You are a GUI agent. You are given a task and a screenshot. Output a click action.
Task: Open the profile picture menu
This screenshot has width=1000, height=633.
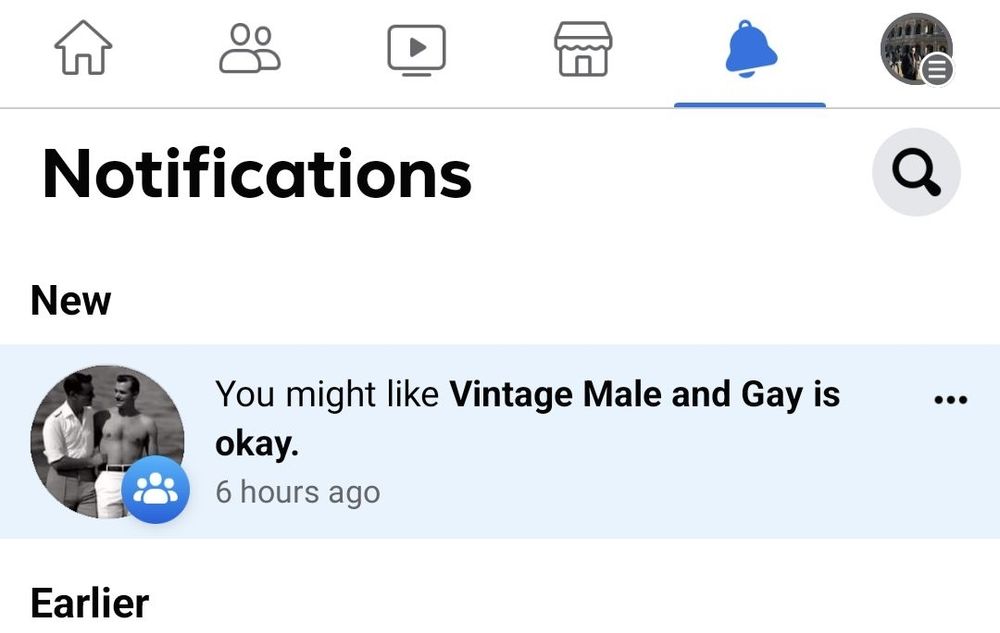[912, 46]
